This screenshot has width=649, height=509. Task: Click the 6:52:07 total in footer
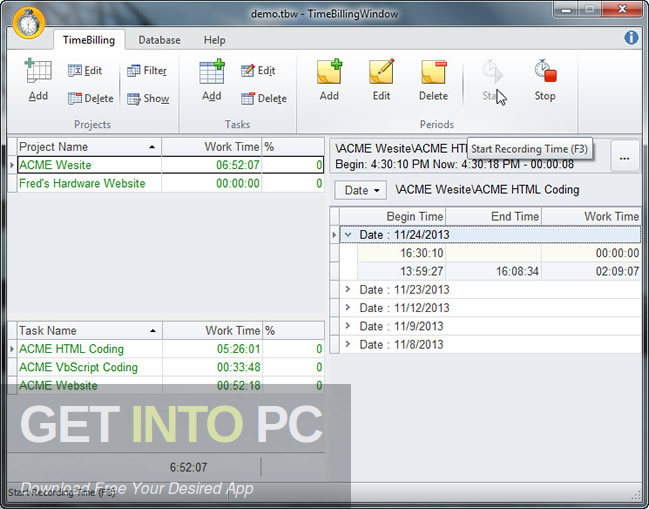(x=188, y=468)
